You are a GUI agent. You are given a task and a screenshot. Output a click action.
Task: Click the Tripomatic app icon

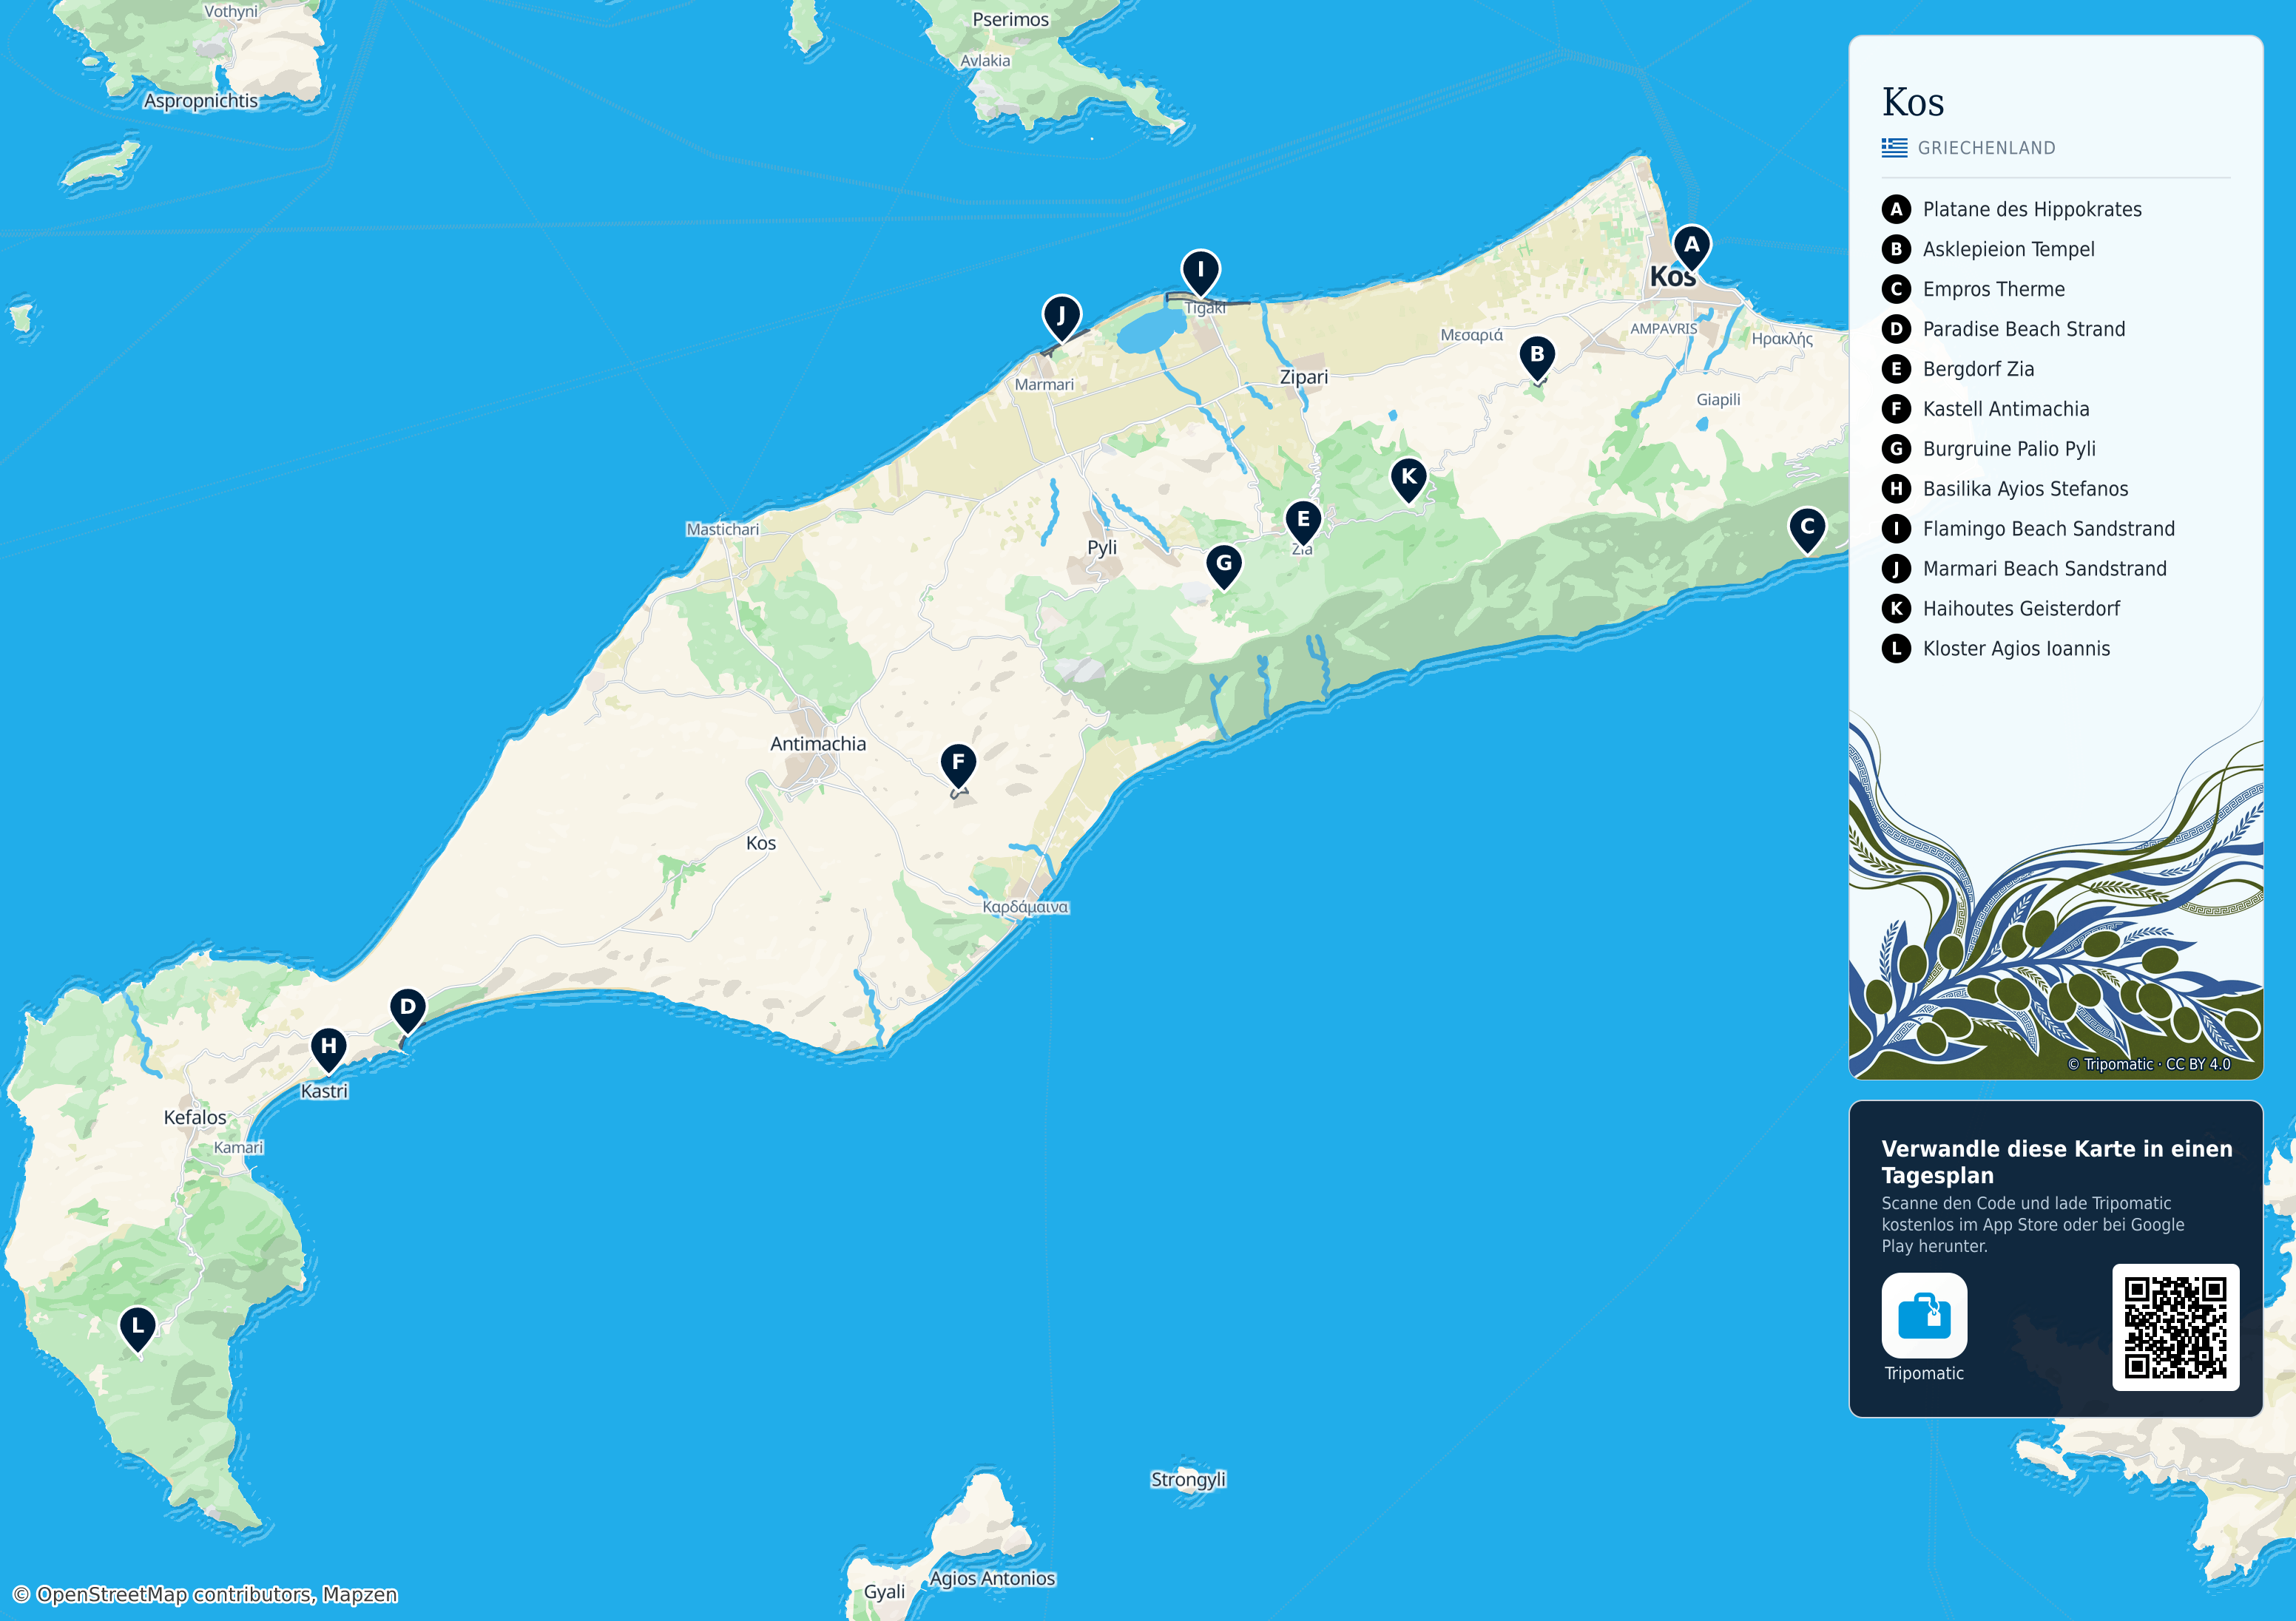1924,1315
